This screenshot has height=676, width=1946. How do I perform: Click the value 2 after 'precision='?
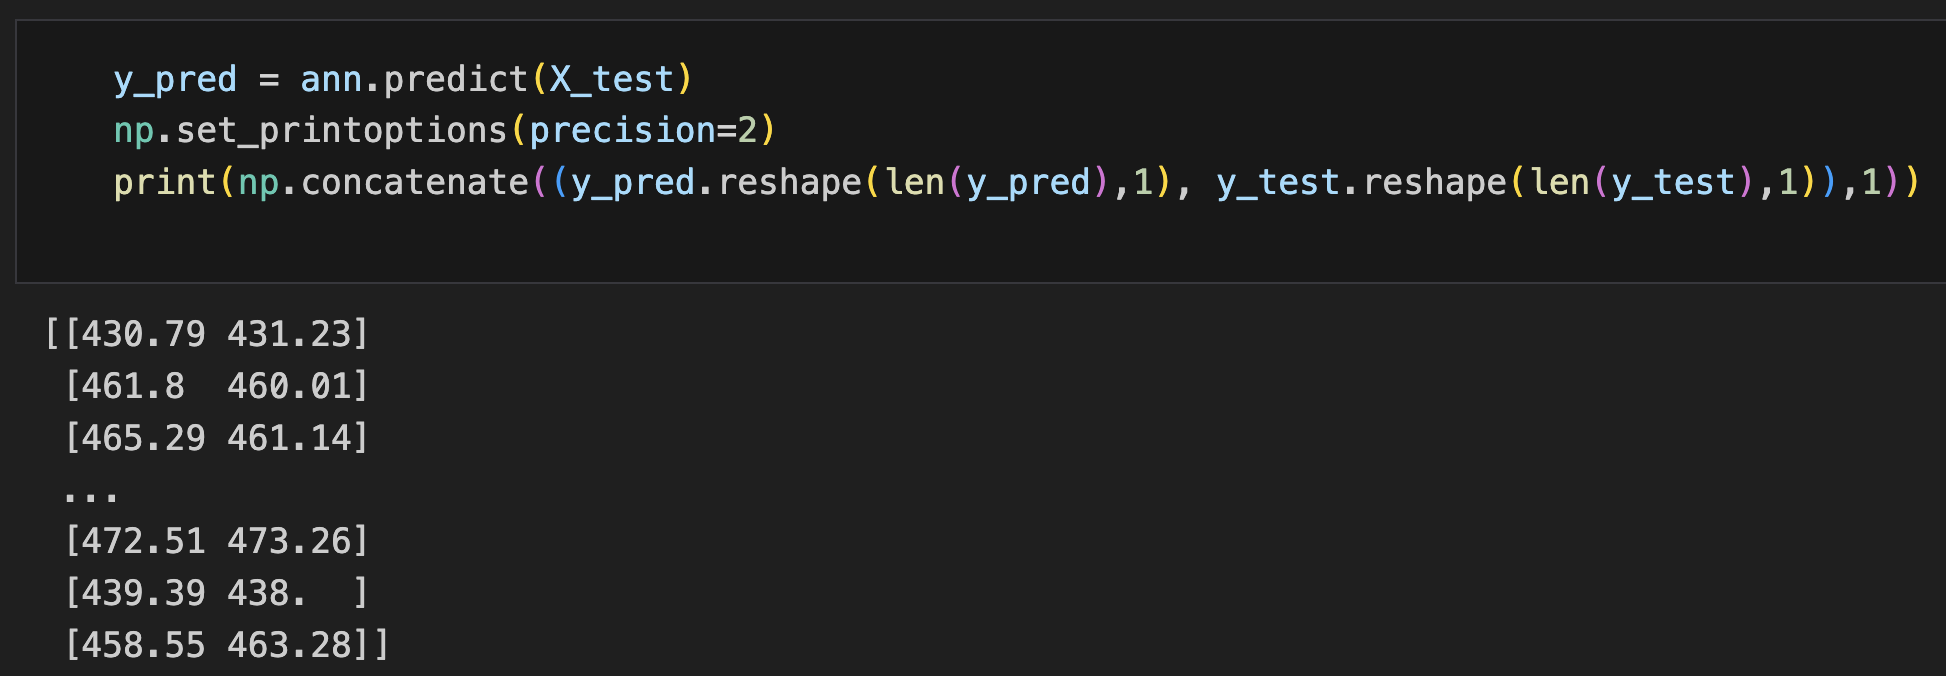click(x=747, y=130)
